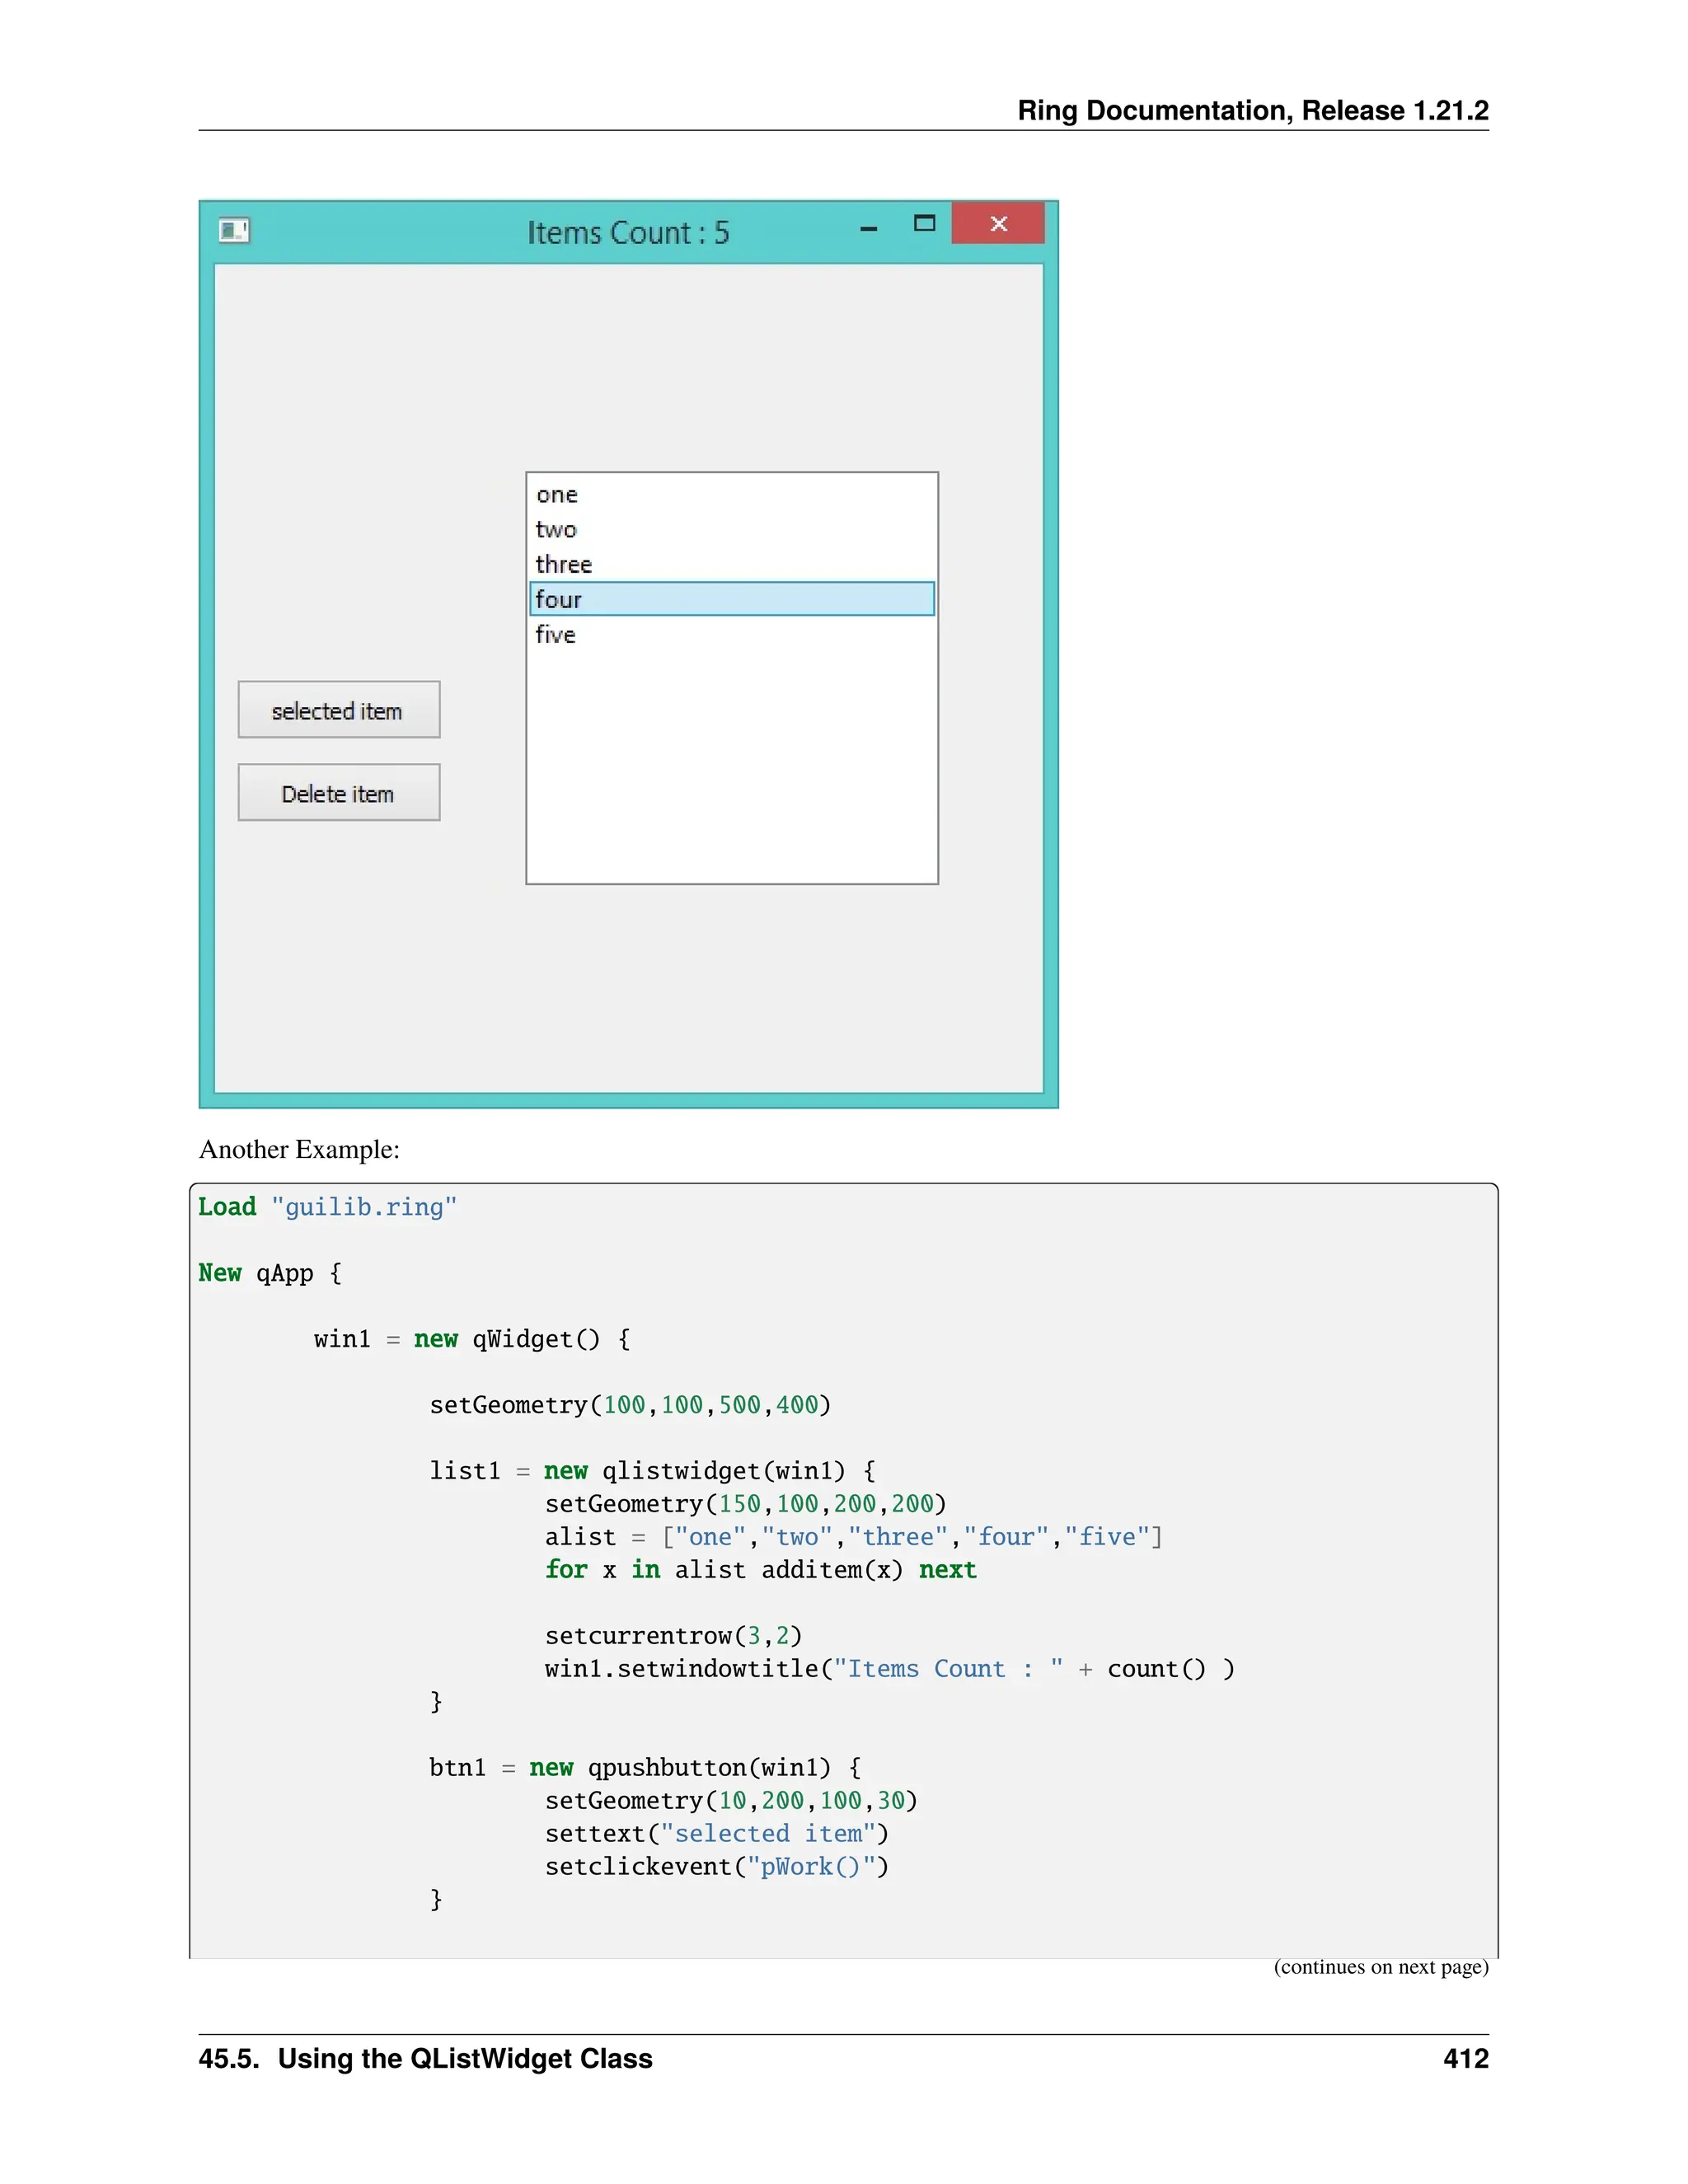Select 'five' in the list
1688x2184 pixels.
coord(556,635)
